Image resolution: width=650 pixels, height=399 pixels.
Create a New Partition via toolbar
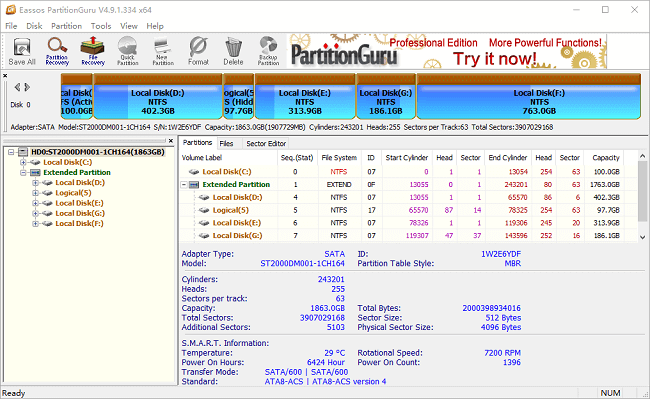(x=162, y=51)
